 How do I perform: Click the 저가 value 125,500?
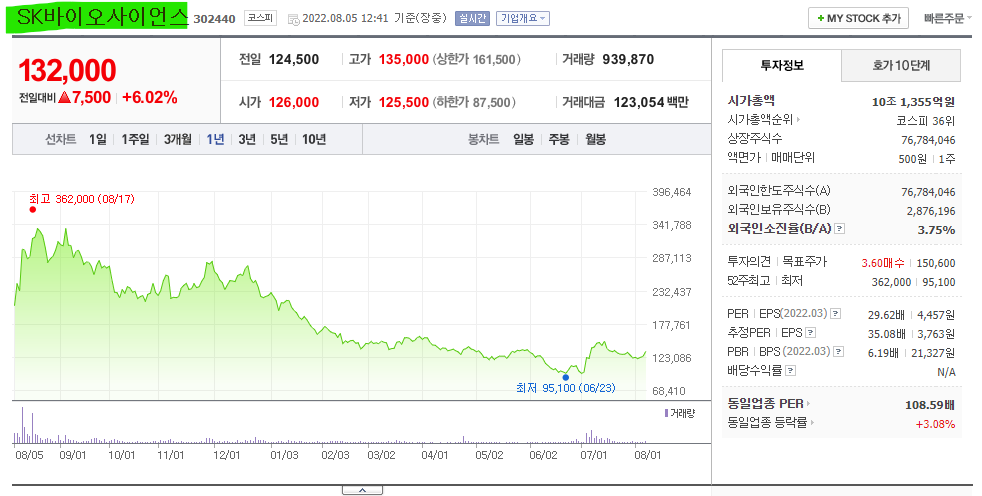coord(404,102)
